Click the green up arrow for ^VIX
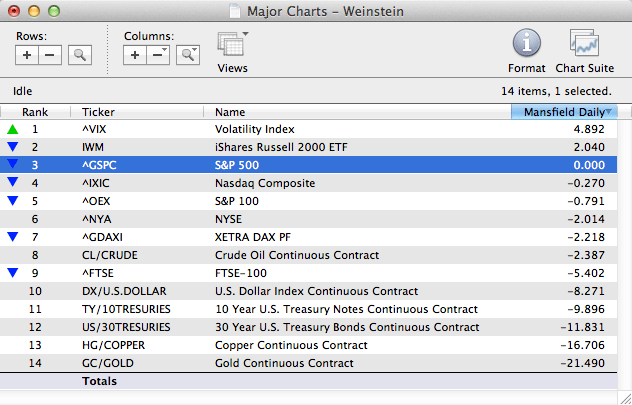 click(x=12, y=129)
